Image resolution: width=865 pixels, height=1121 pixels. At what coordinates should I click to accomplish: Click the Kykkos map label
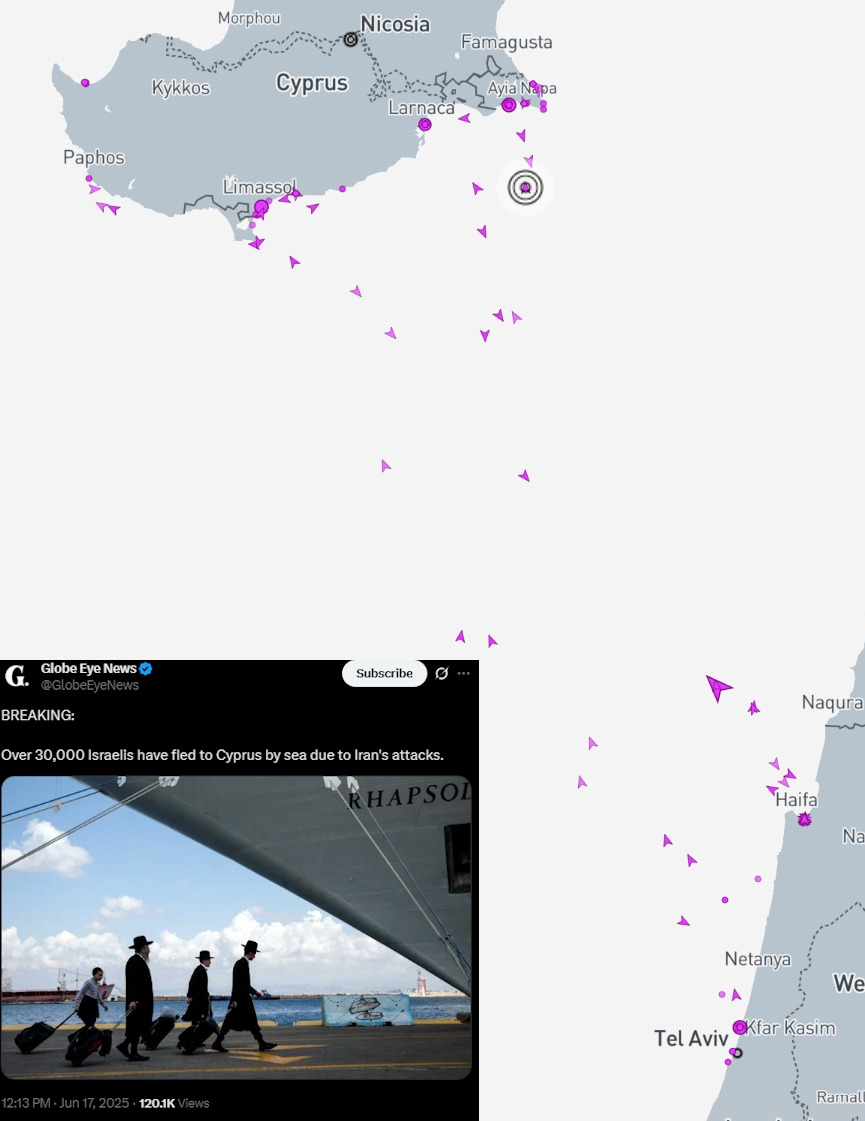[x=181, y=88]
